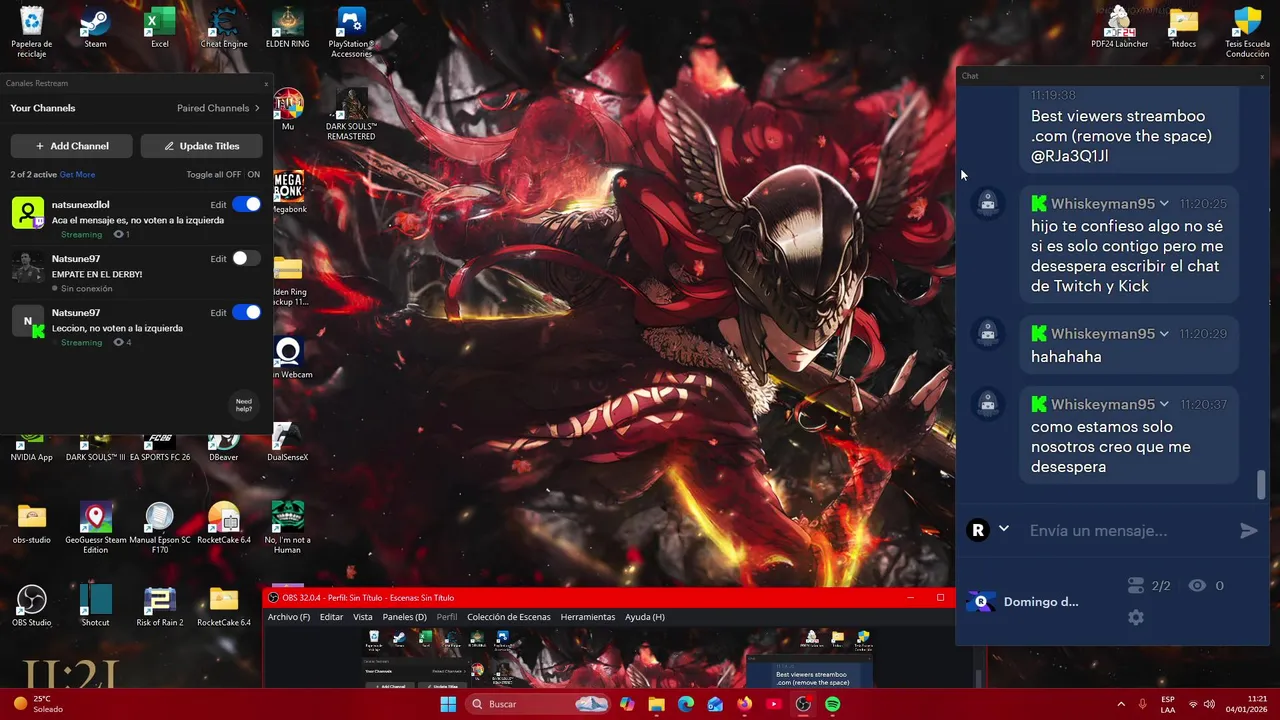This screenshot has width=1280, height=720.
Task: Open dropdown next to Whiskeyman95 at 11:20:37
Action: tap(1164, 404)
